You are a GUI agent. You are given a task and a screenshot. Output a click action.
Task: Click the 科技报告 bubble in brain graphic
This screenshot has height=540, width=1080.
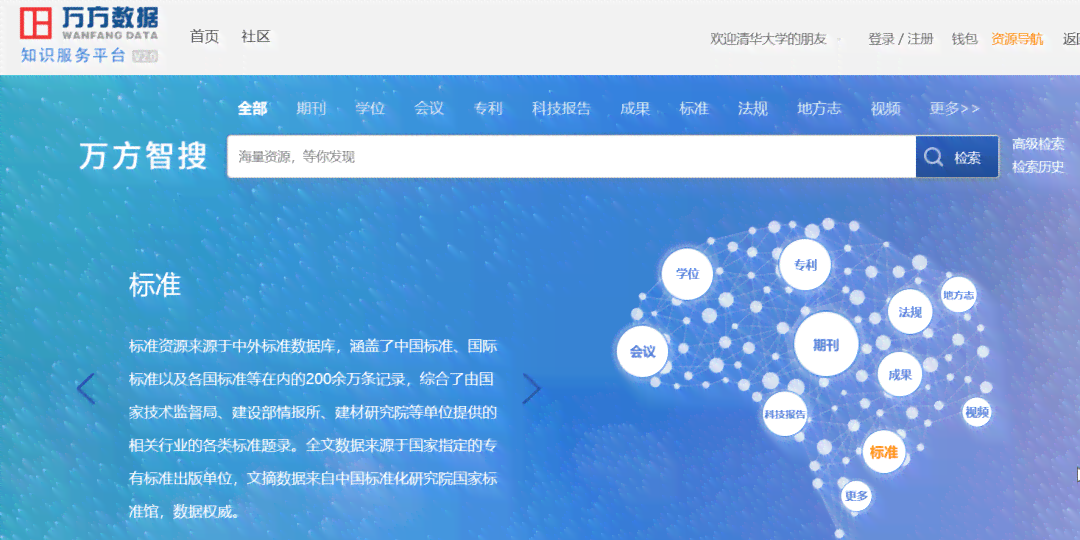tap(785, 415)
